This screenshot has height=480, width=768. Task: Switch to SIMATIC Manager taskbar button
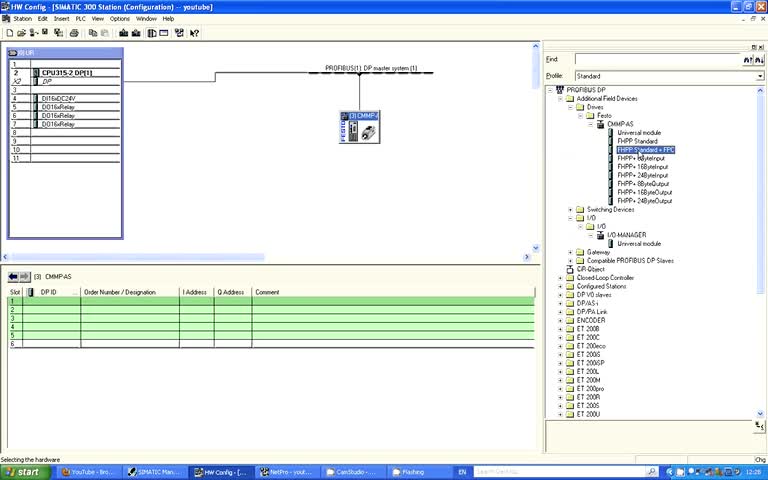point(153,472)
